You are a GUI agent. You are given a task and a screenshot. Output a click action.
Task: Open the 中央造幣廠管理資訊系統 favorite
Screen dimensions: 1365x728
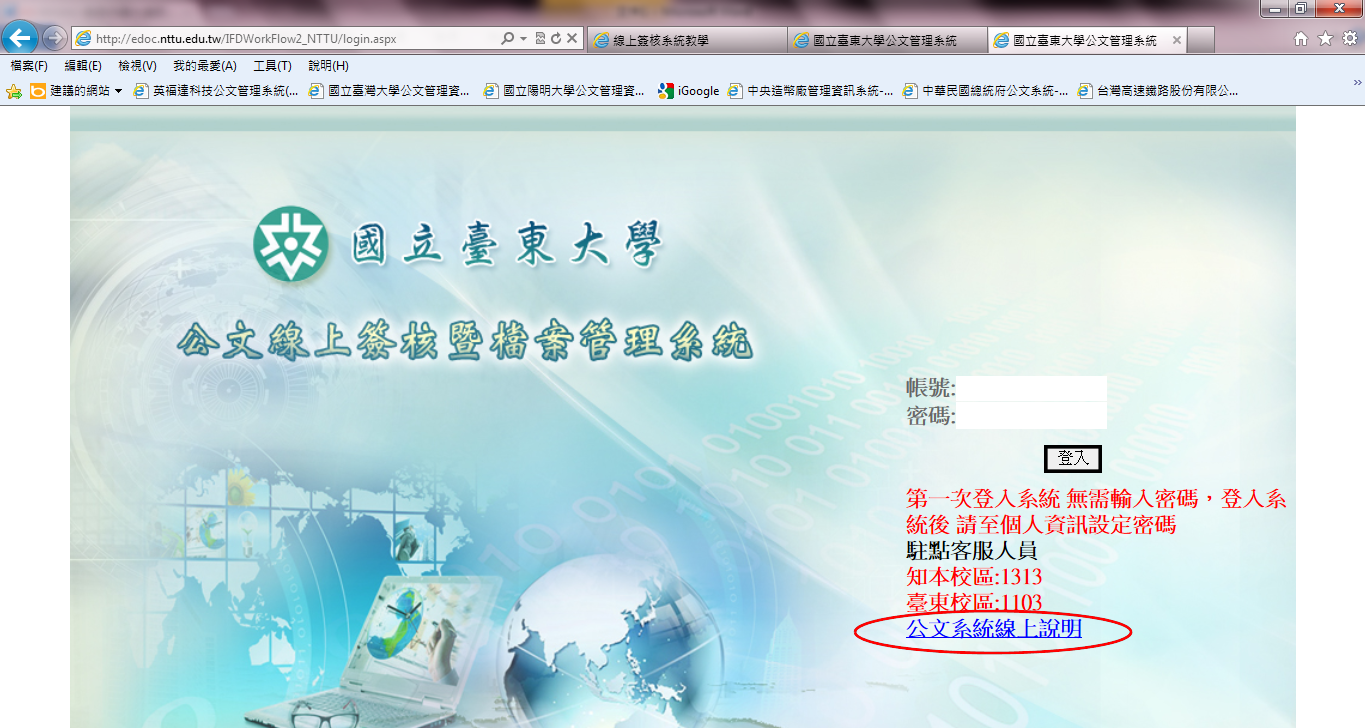[x=811, y=91]
